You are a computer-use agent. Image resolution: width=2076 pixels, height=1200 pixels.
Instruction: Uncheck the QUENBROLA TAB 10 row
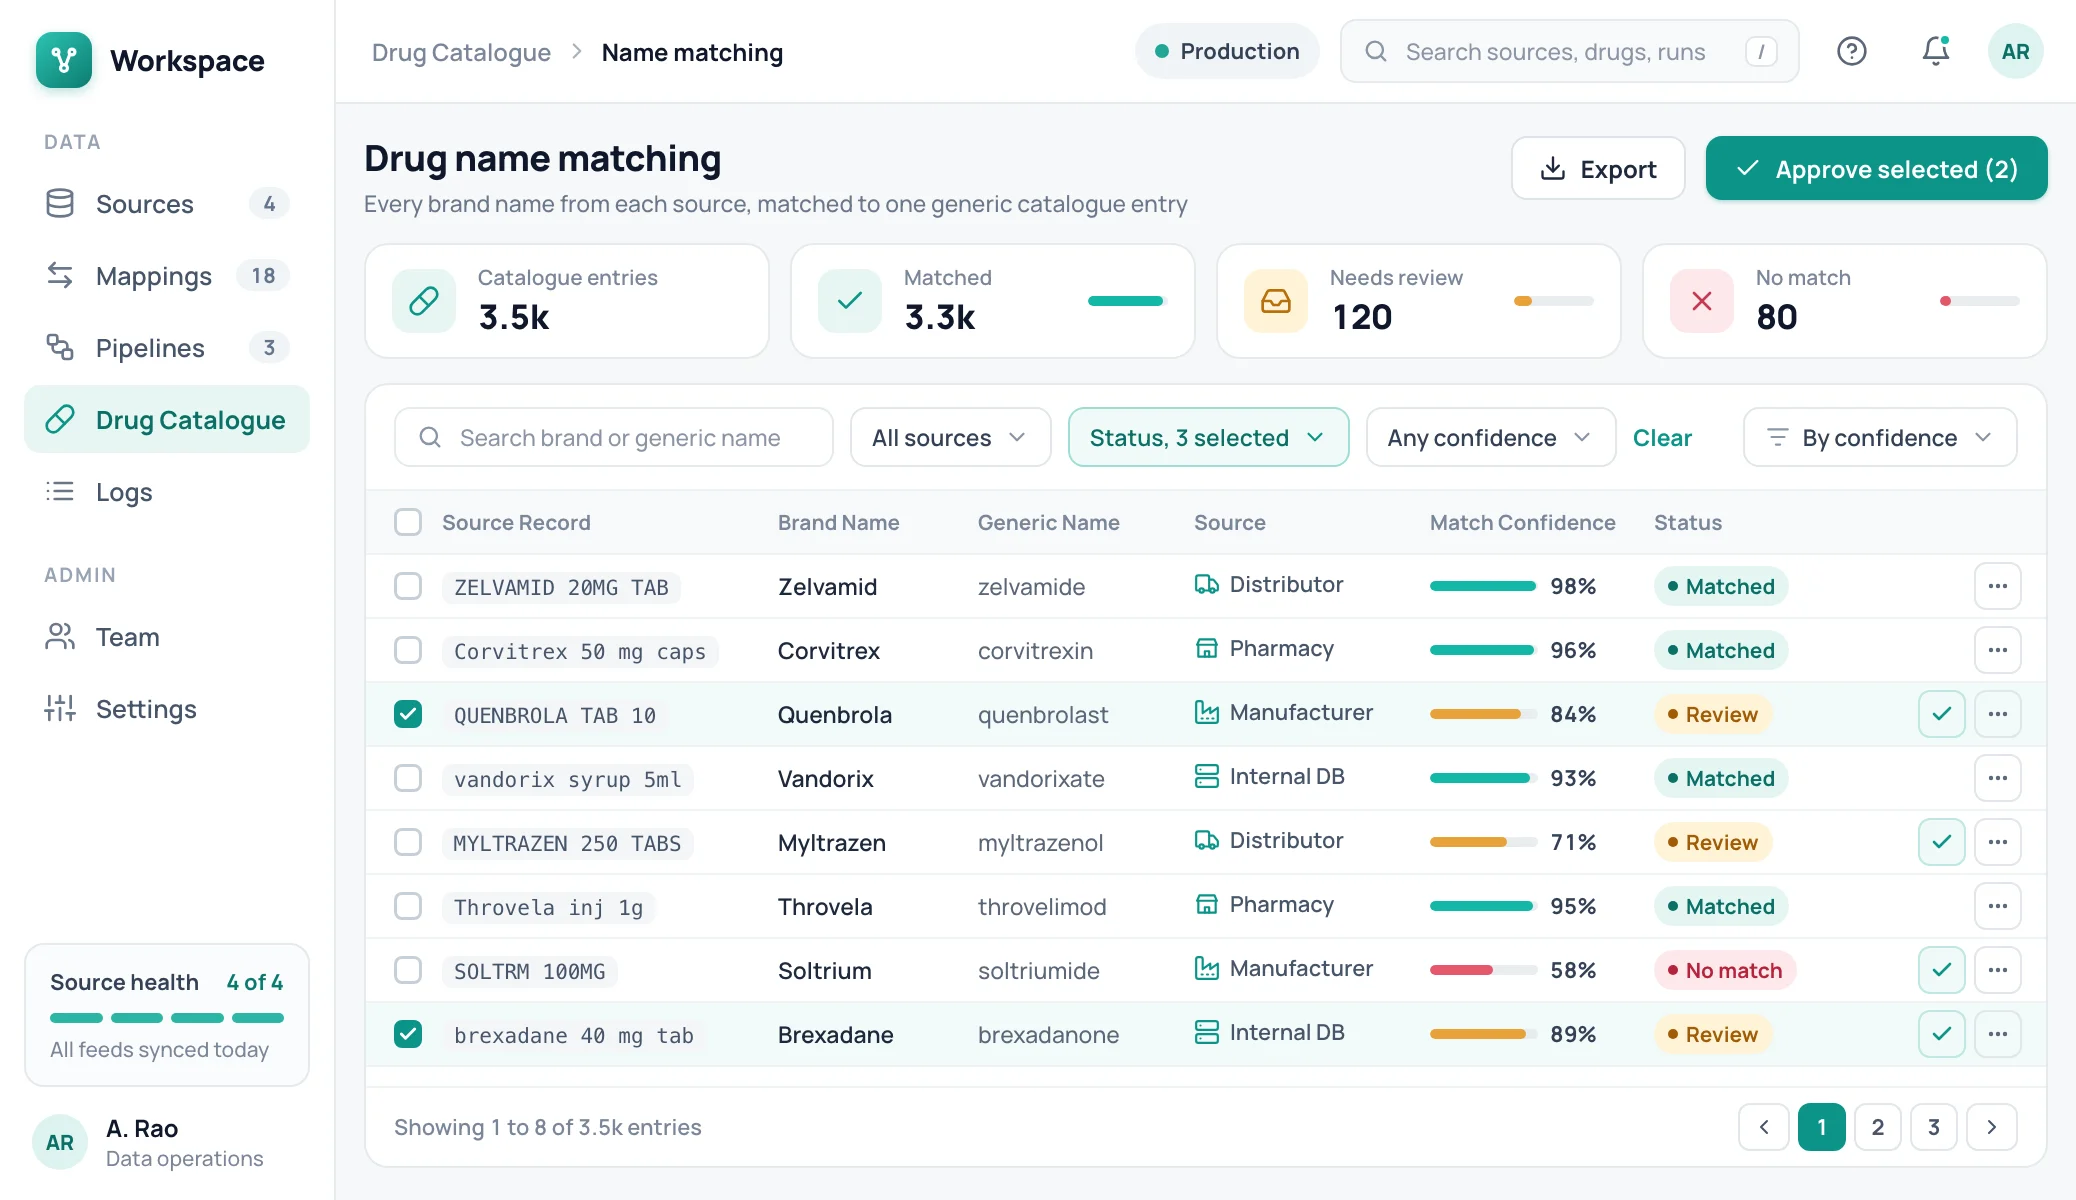[408, 714]
